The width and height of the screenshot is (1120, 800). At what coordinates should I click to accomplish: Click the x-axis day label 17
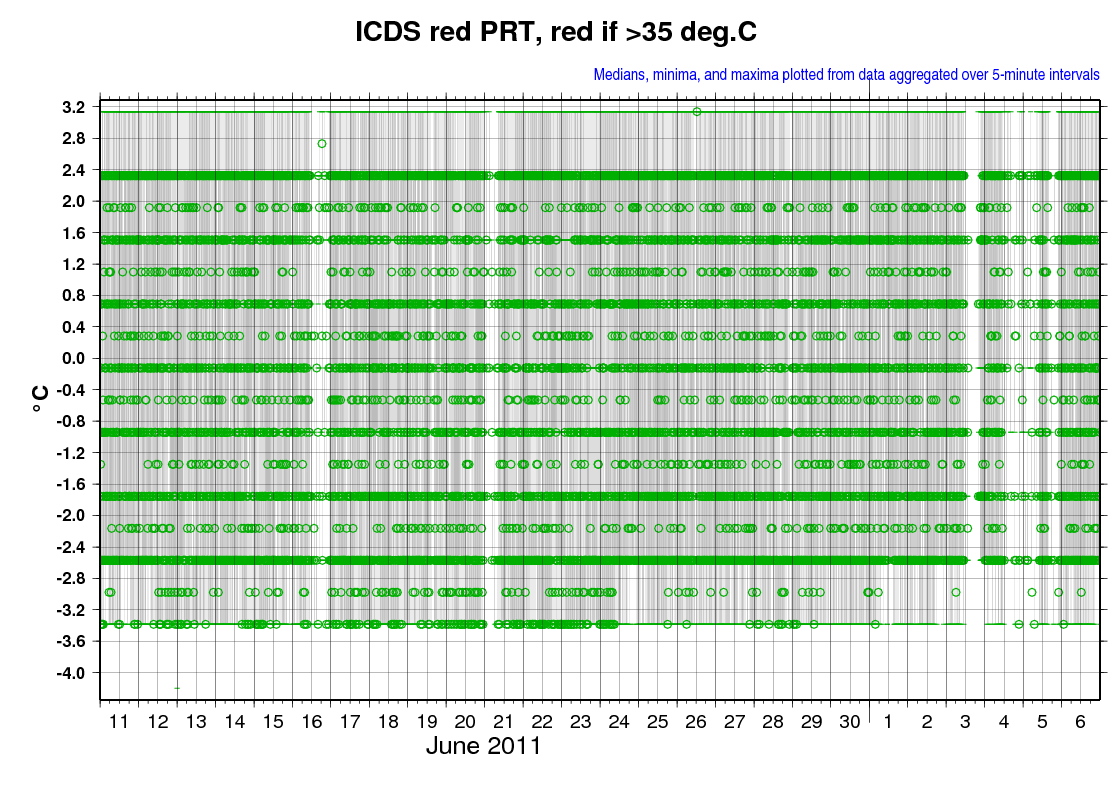[x=350, y=722]
